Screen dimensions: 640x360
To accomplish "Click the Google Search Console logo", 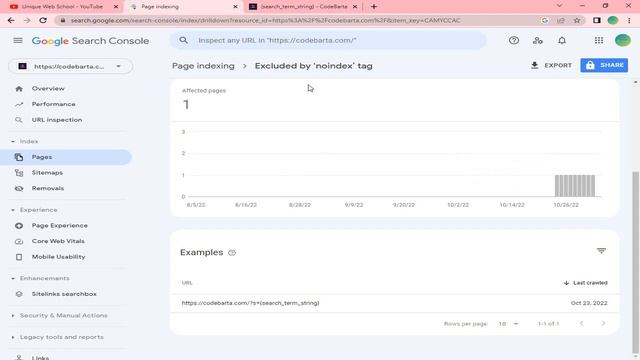I will [90, 41].
